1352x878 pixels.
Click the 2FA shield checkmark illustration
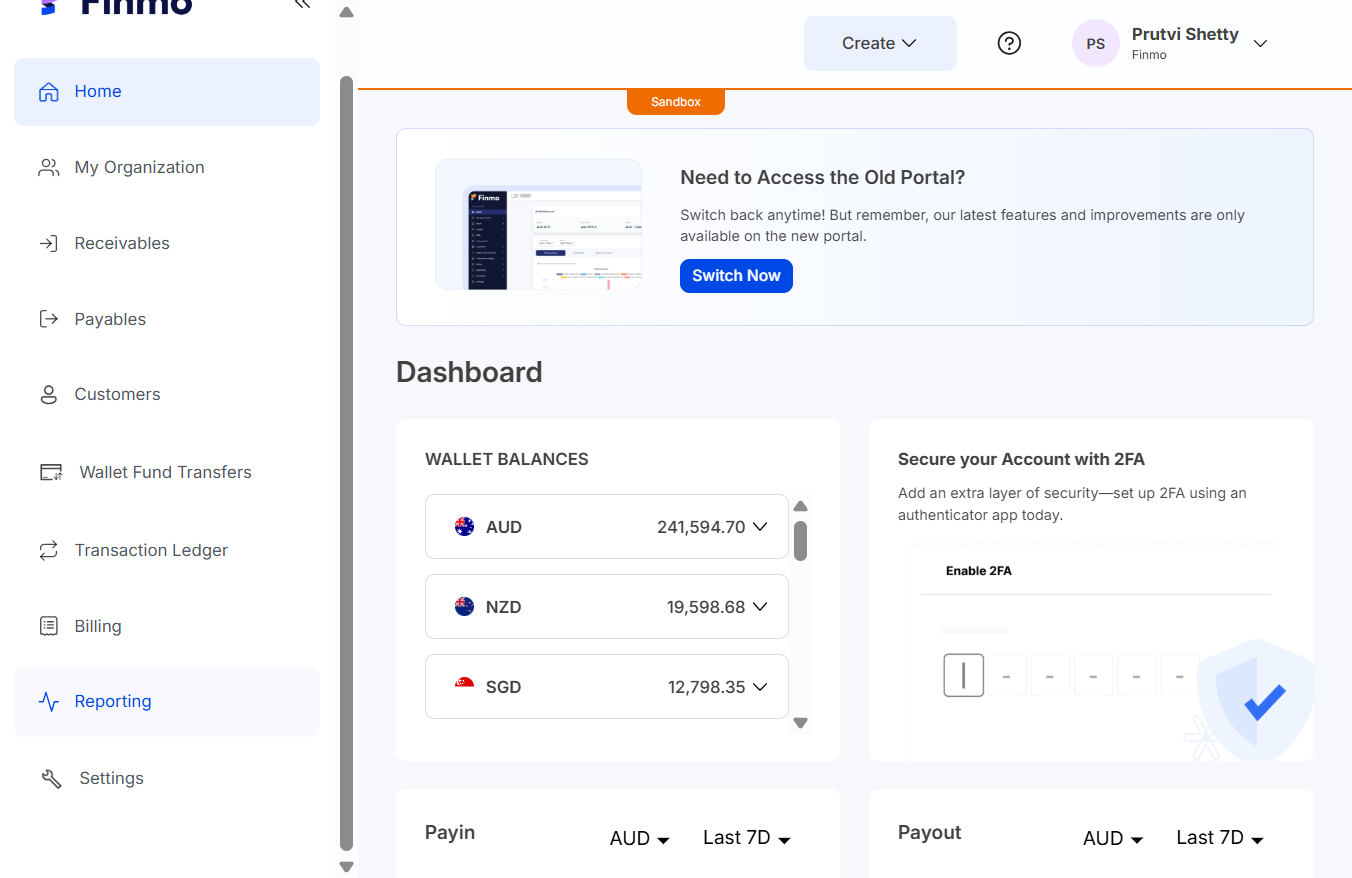point(1255,700)
